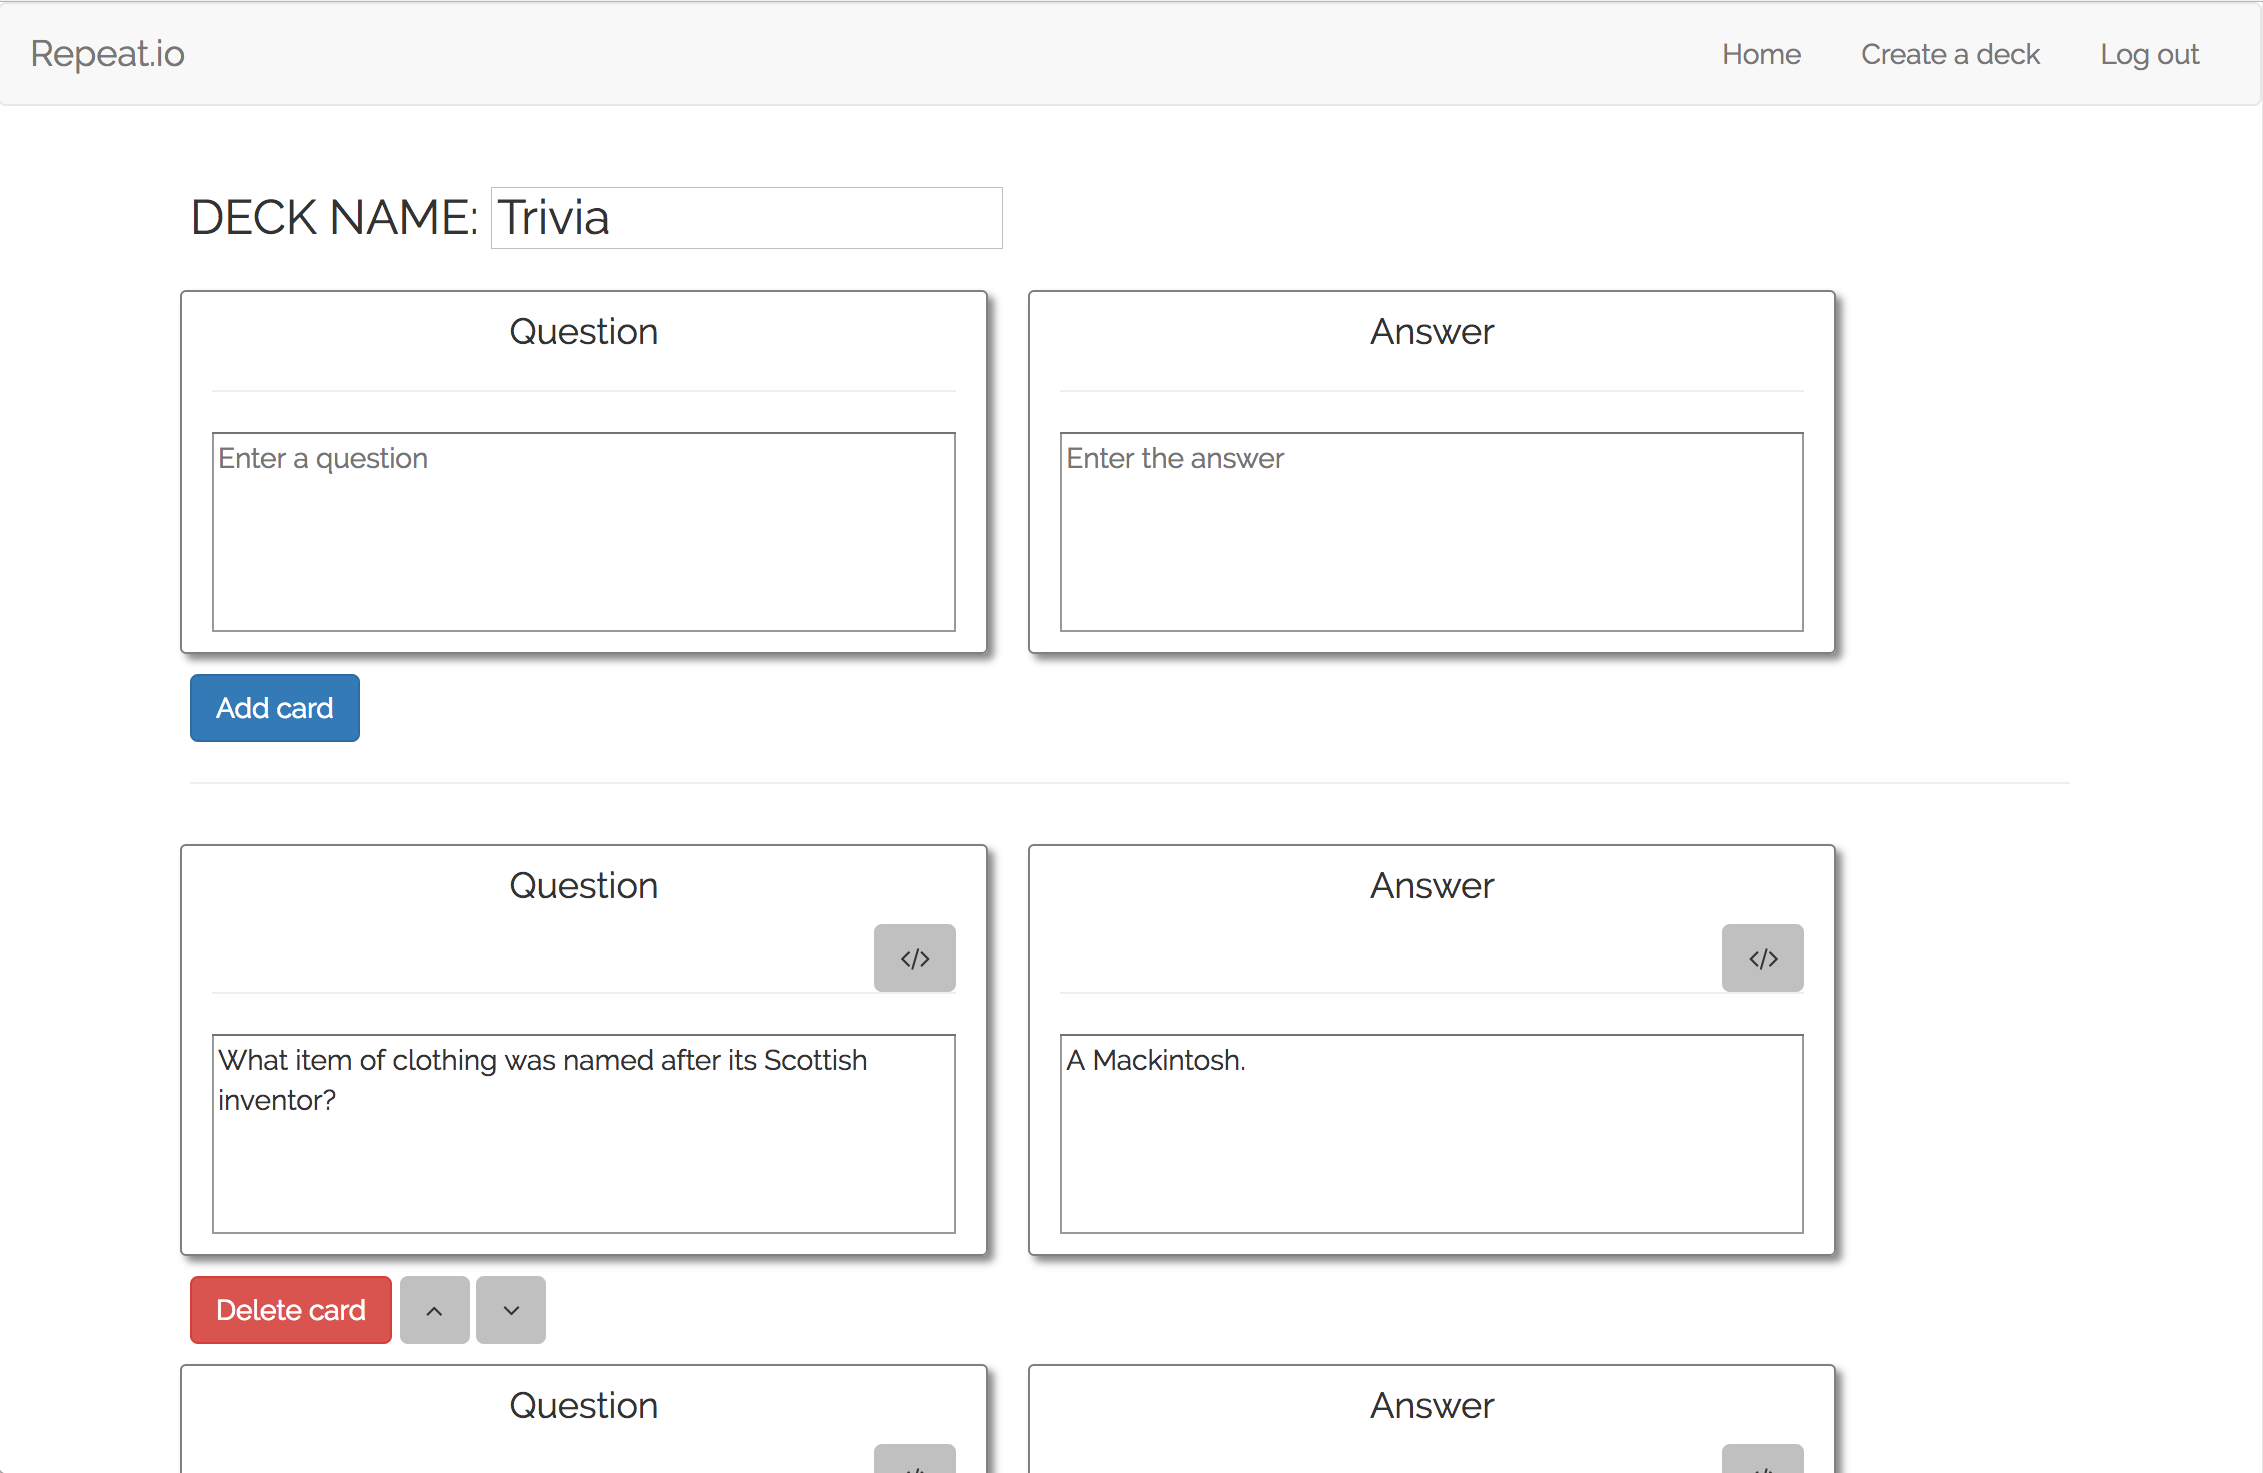
Task: Go to the Repeat.io brand link
Action: tap(108, 54)
